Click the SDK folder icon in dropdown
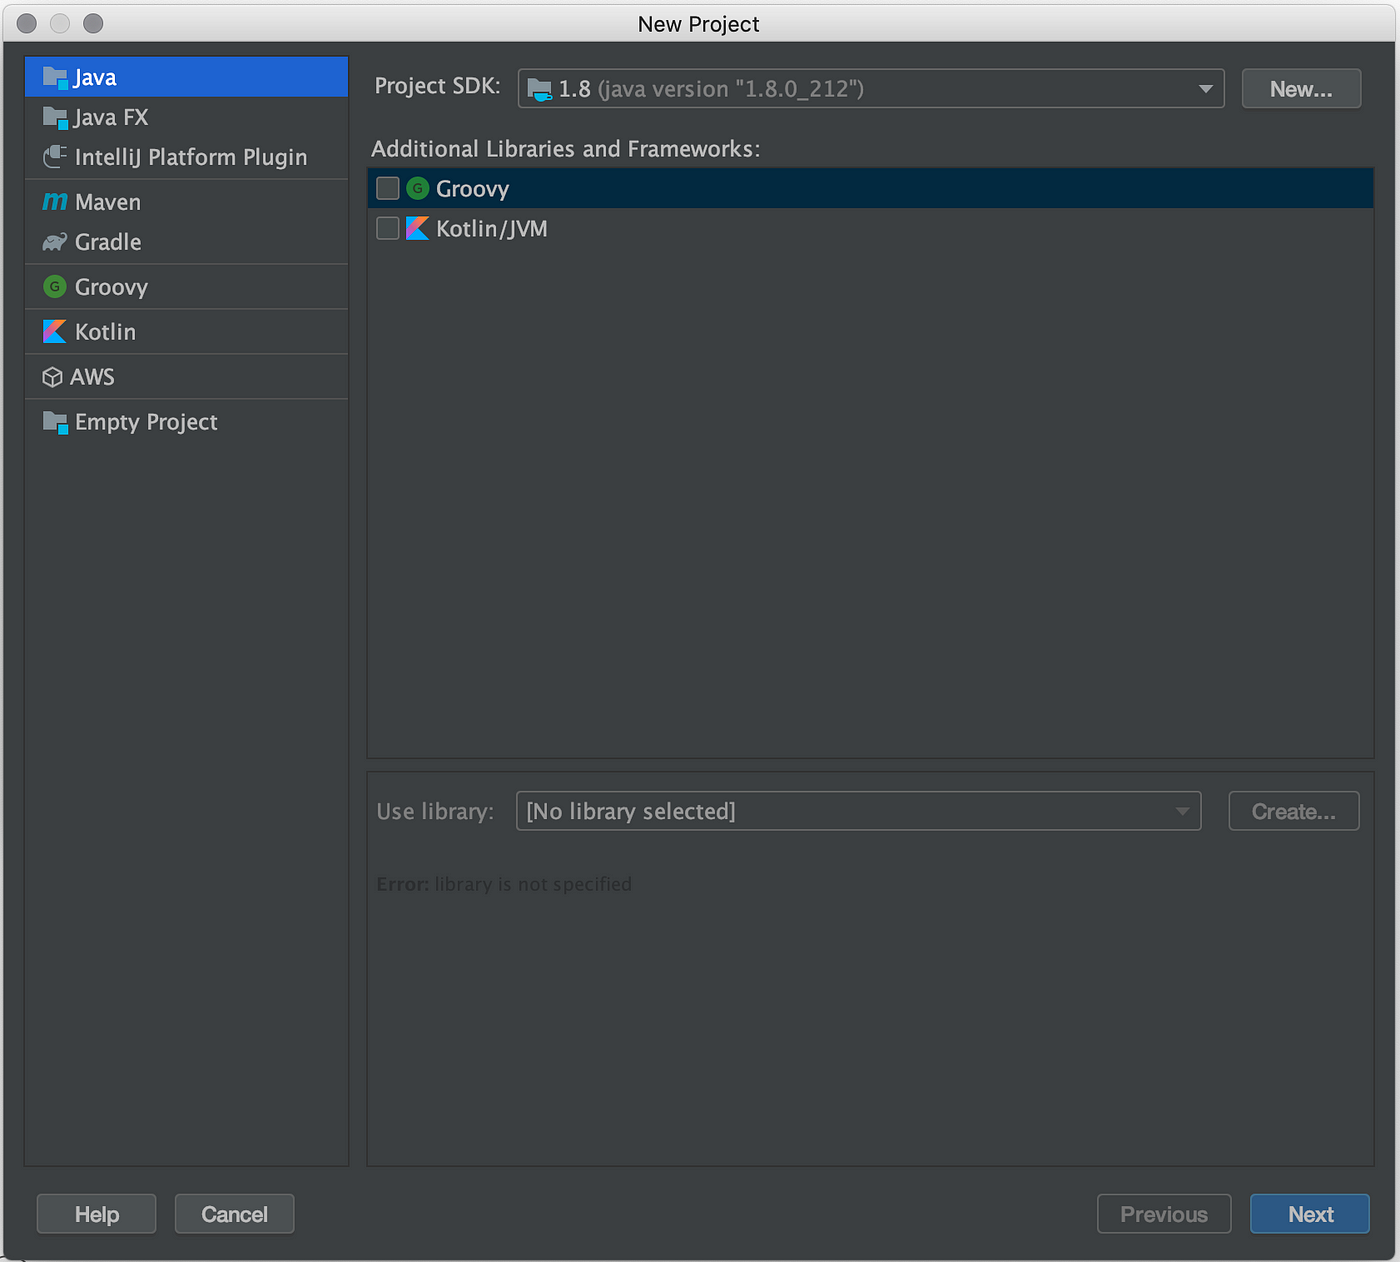Image resolution: width=1400 pixels, height=1262 pixels. (540, 89)
